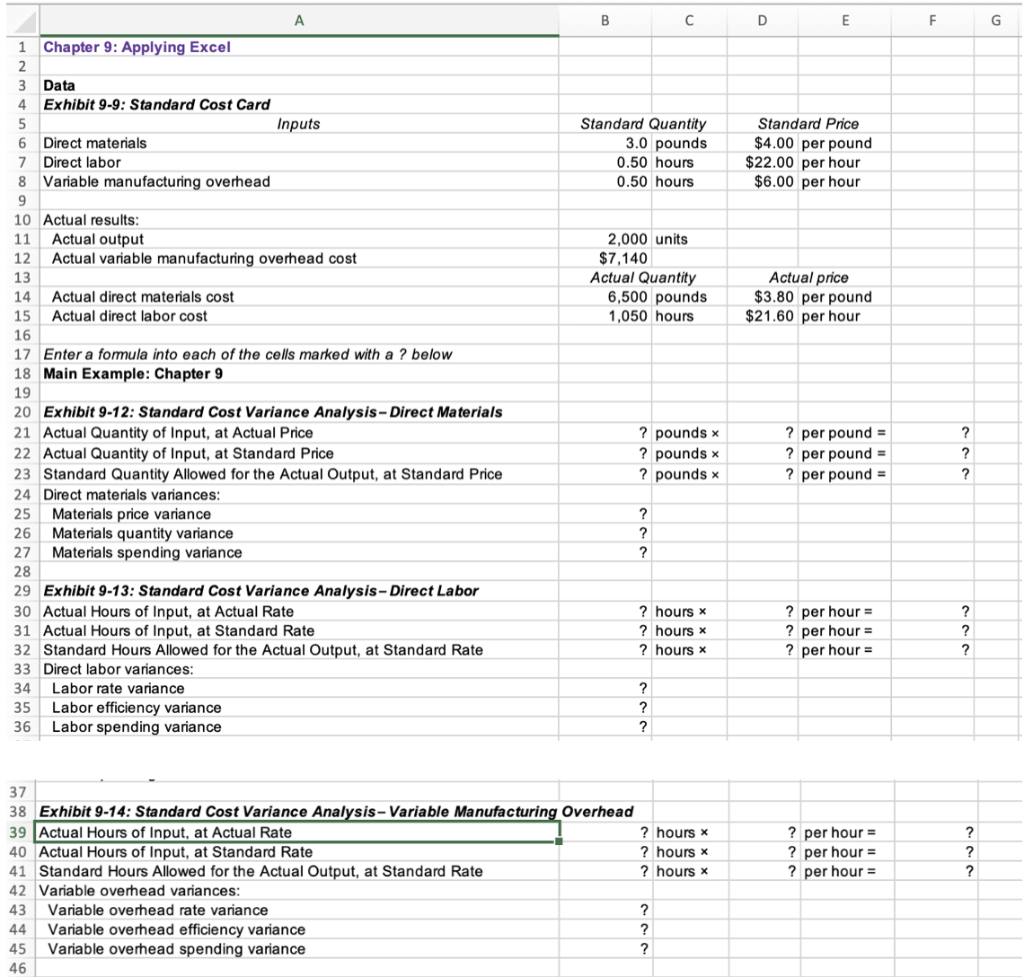Select the cell showing '$7,140'
The image size is (1024, 977).
(604, 258)
